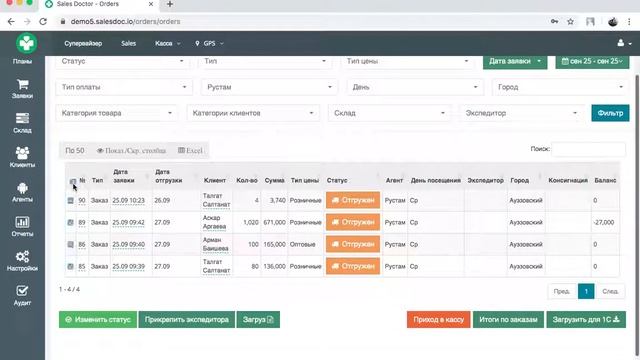
Task: Open a new browser tab
Action: point(170,4)
